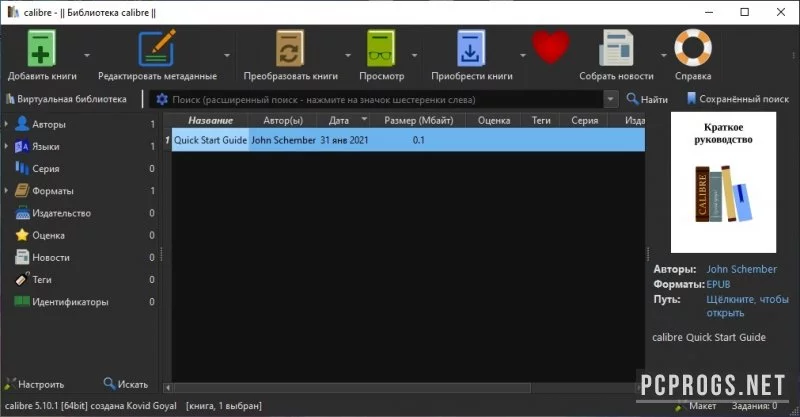This screenshot has height=417, width=800.
Task: Select Форматы category in tag browser
Action: 53,191
